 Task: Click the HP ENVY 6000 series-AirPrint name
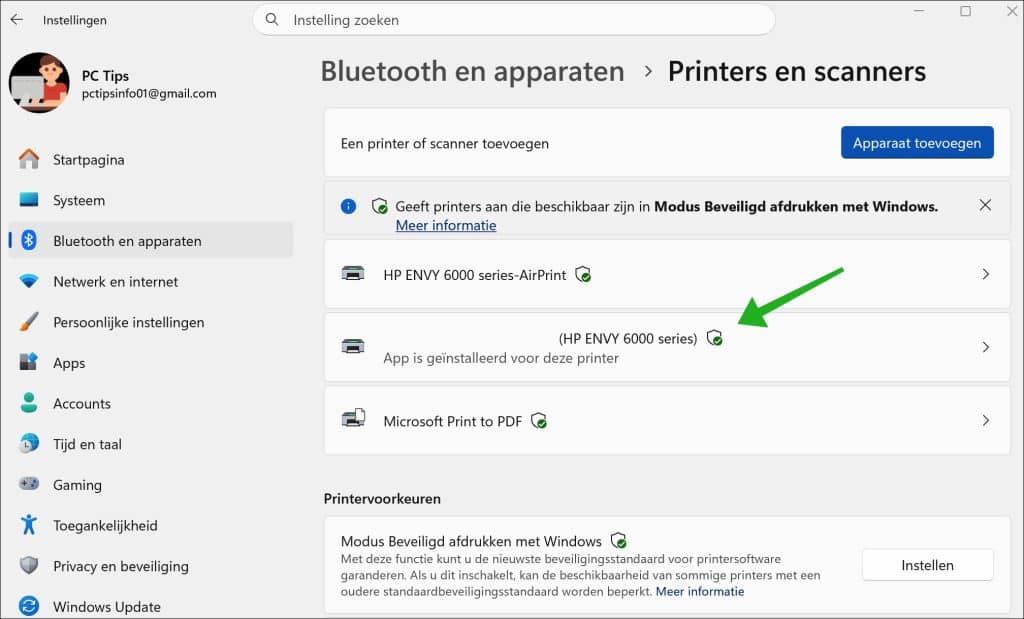coord(475,275)
